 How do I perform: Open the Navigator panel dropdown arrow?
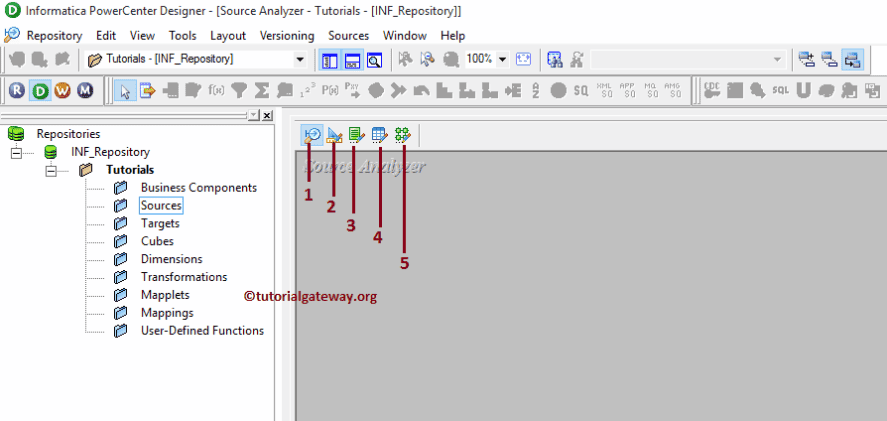coord(253,115)
